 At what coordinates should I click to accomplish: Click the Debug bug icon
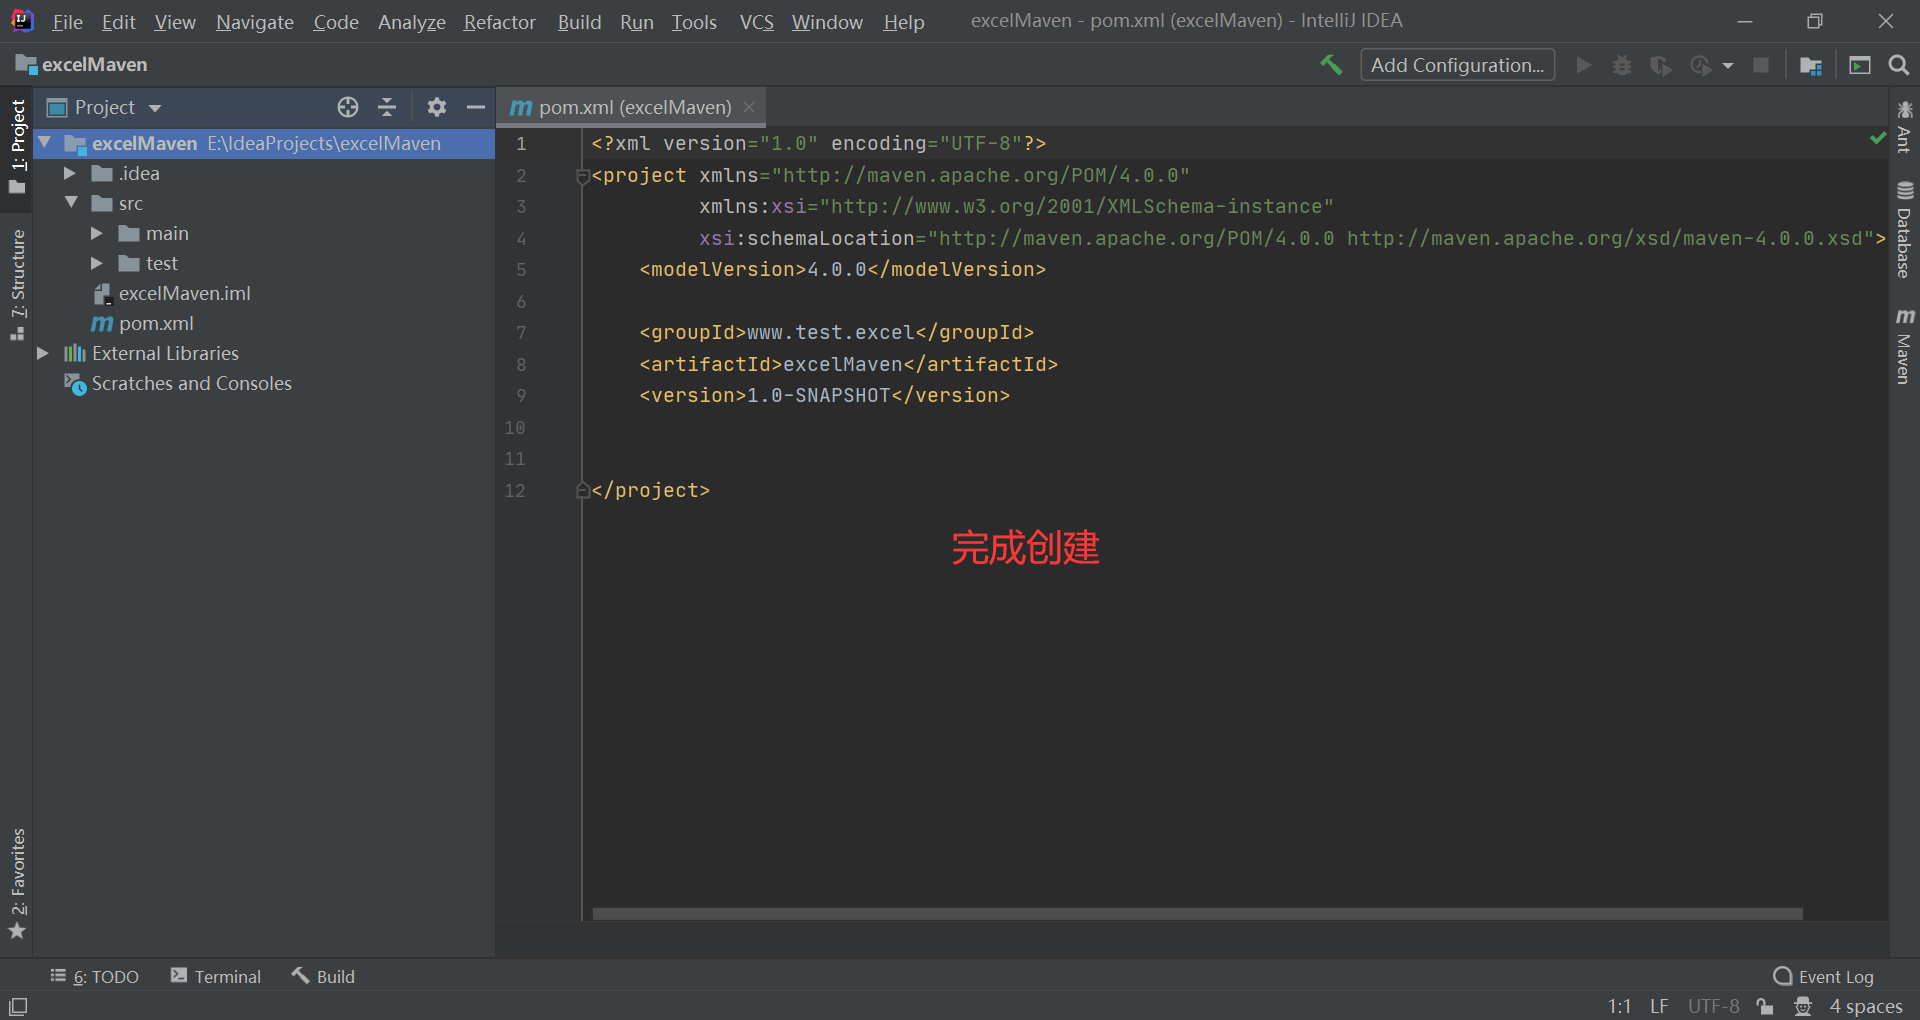coord(1622,65)
